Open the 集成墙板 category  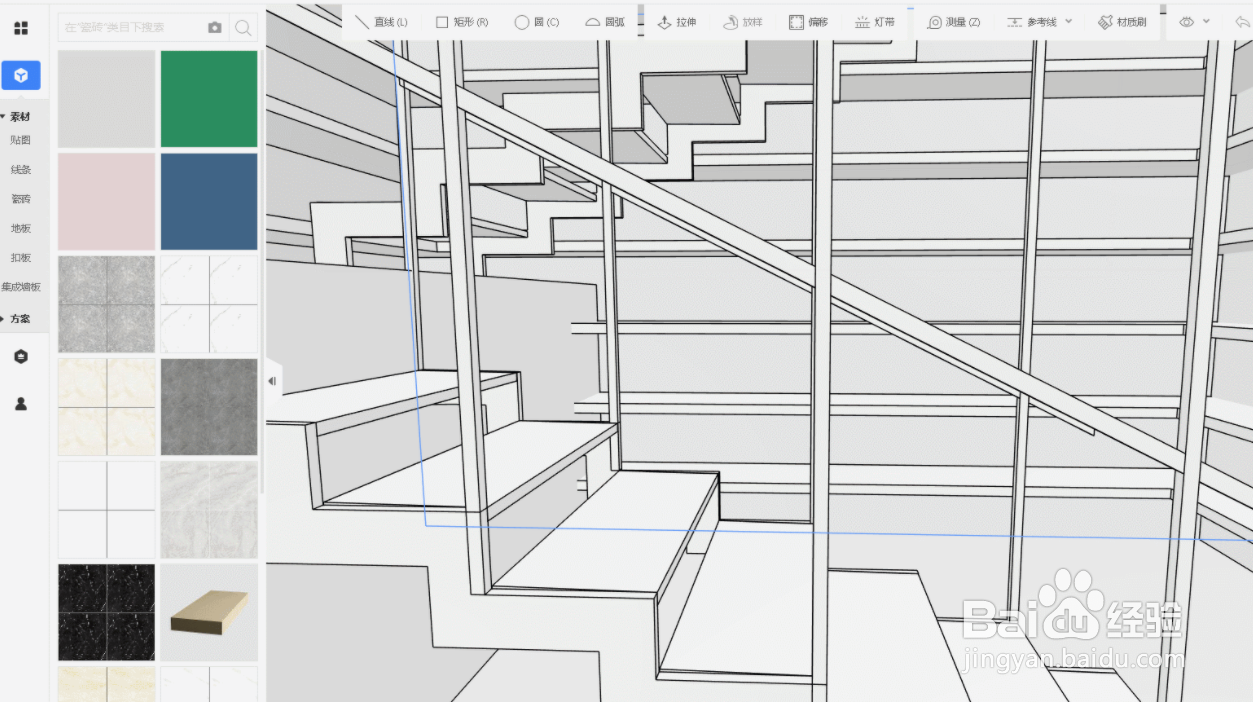point(21,287)
